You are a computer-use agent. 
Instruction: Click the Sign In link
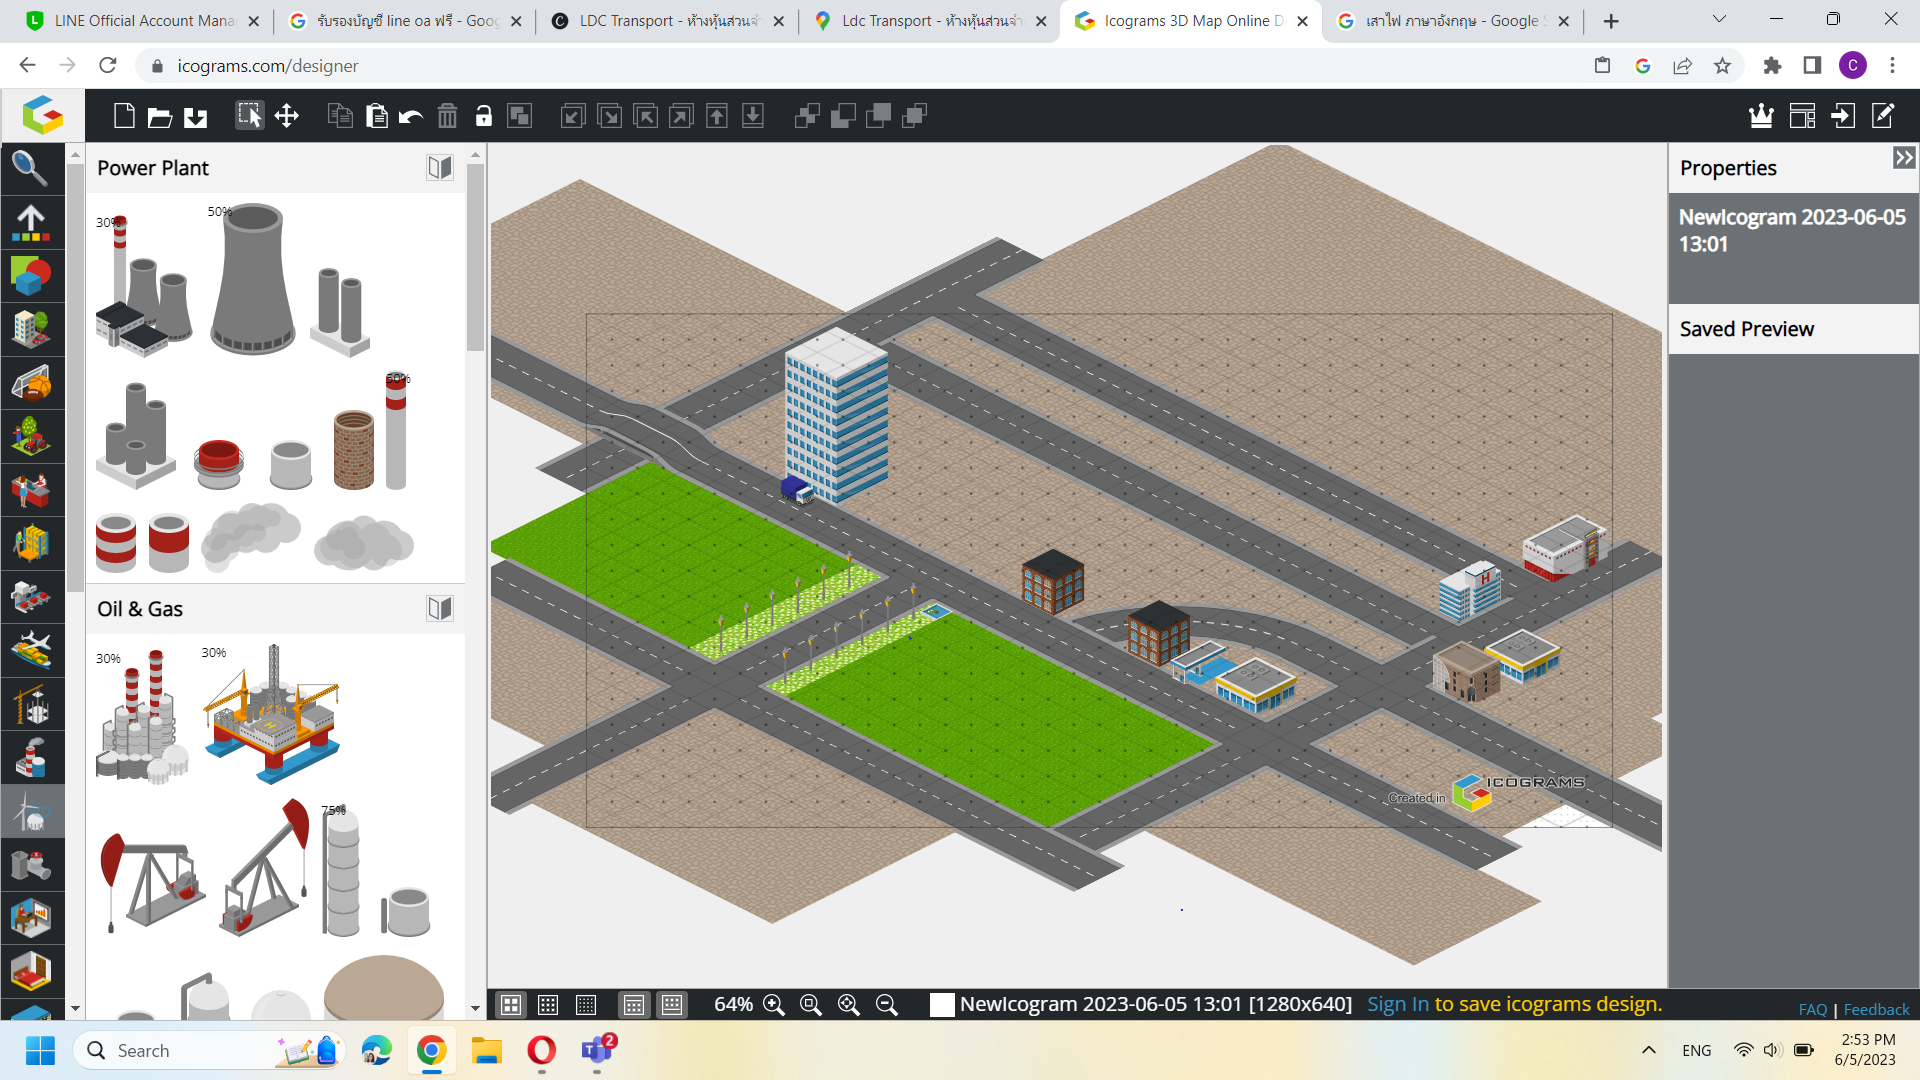pyautogui.click(x=1397, y=1004)
